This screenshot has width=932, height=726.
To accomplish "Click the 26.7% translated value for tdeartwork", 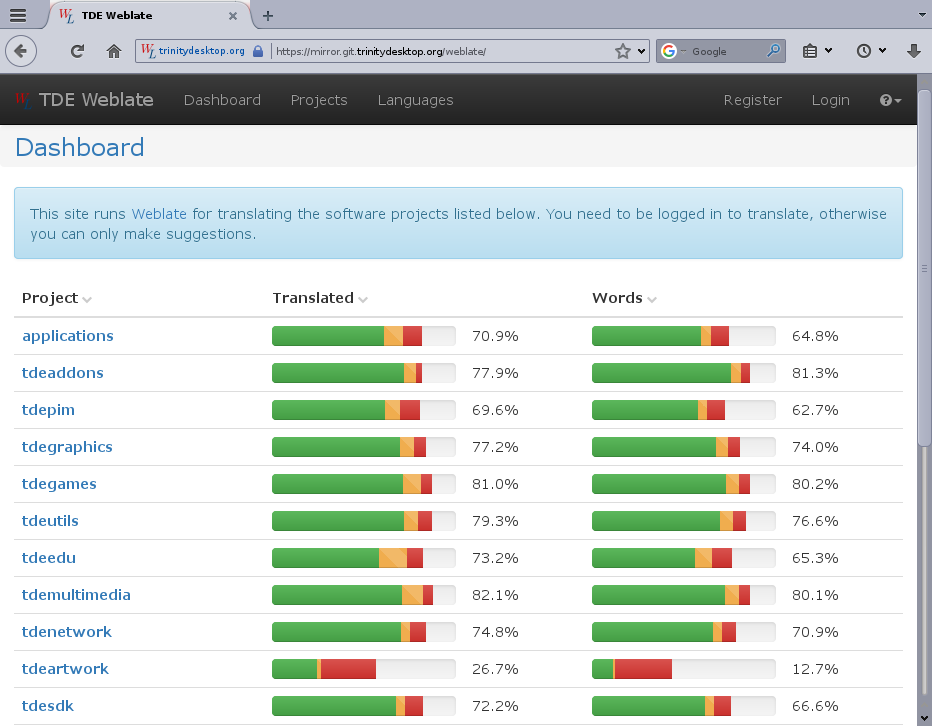I will point(495,669).
